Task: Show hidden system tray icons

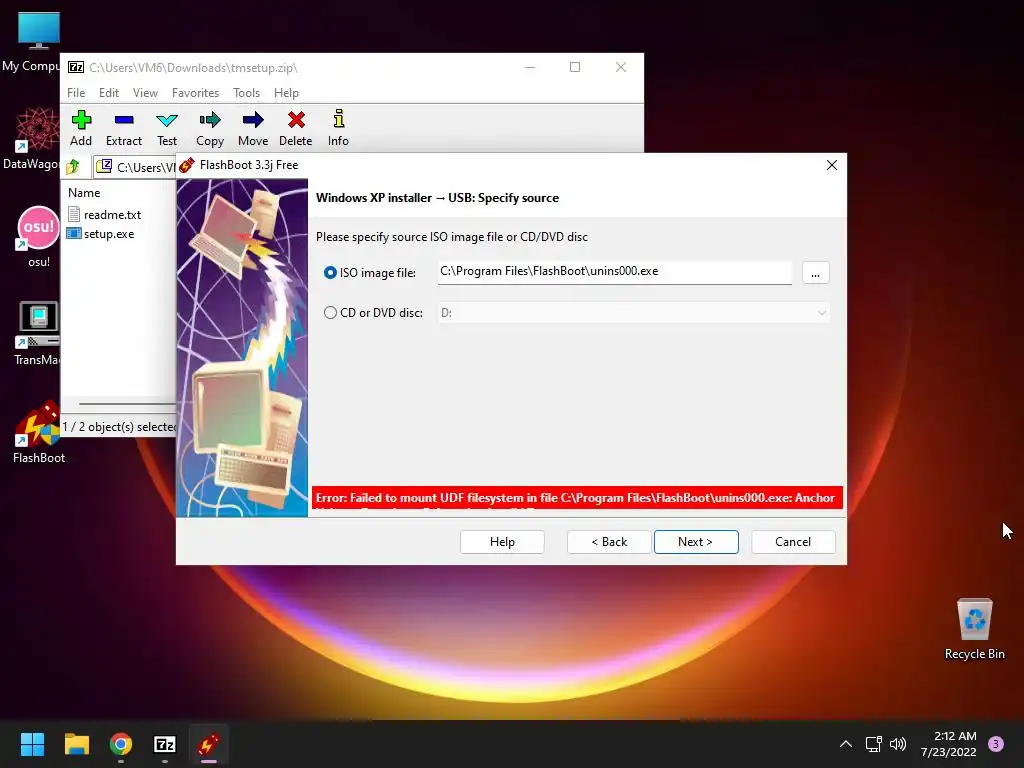Action: click(846, 744)
